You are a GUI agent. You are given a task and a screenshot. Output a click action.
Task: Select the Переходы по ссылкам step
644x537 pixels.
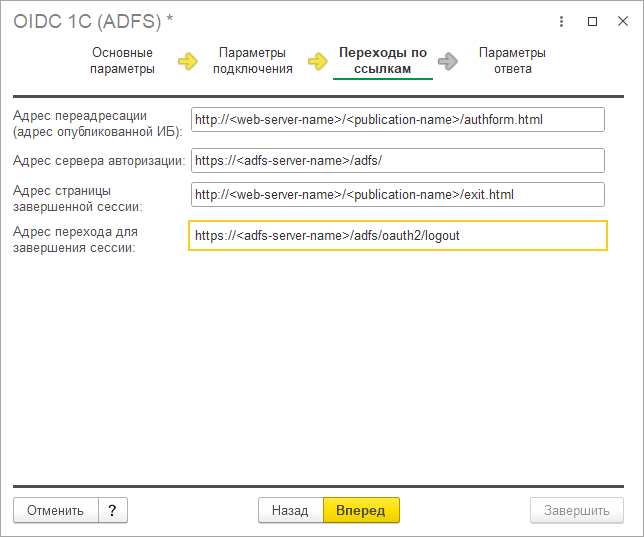[382, 61]
